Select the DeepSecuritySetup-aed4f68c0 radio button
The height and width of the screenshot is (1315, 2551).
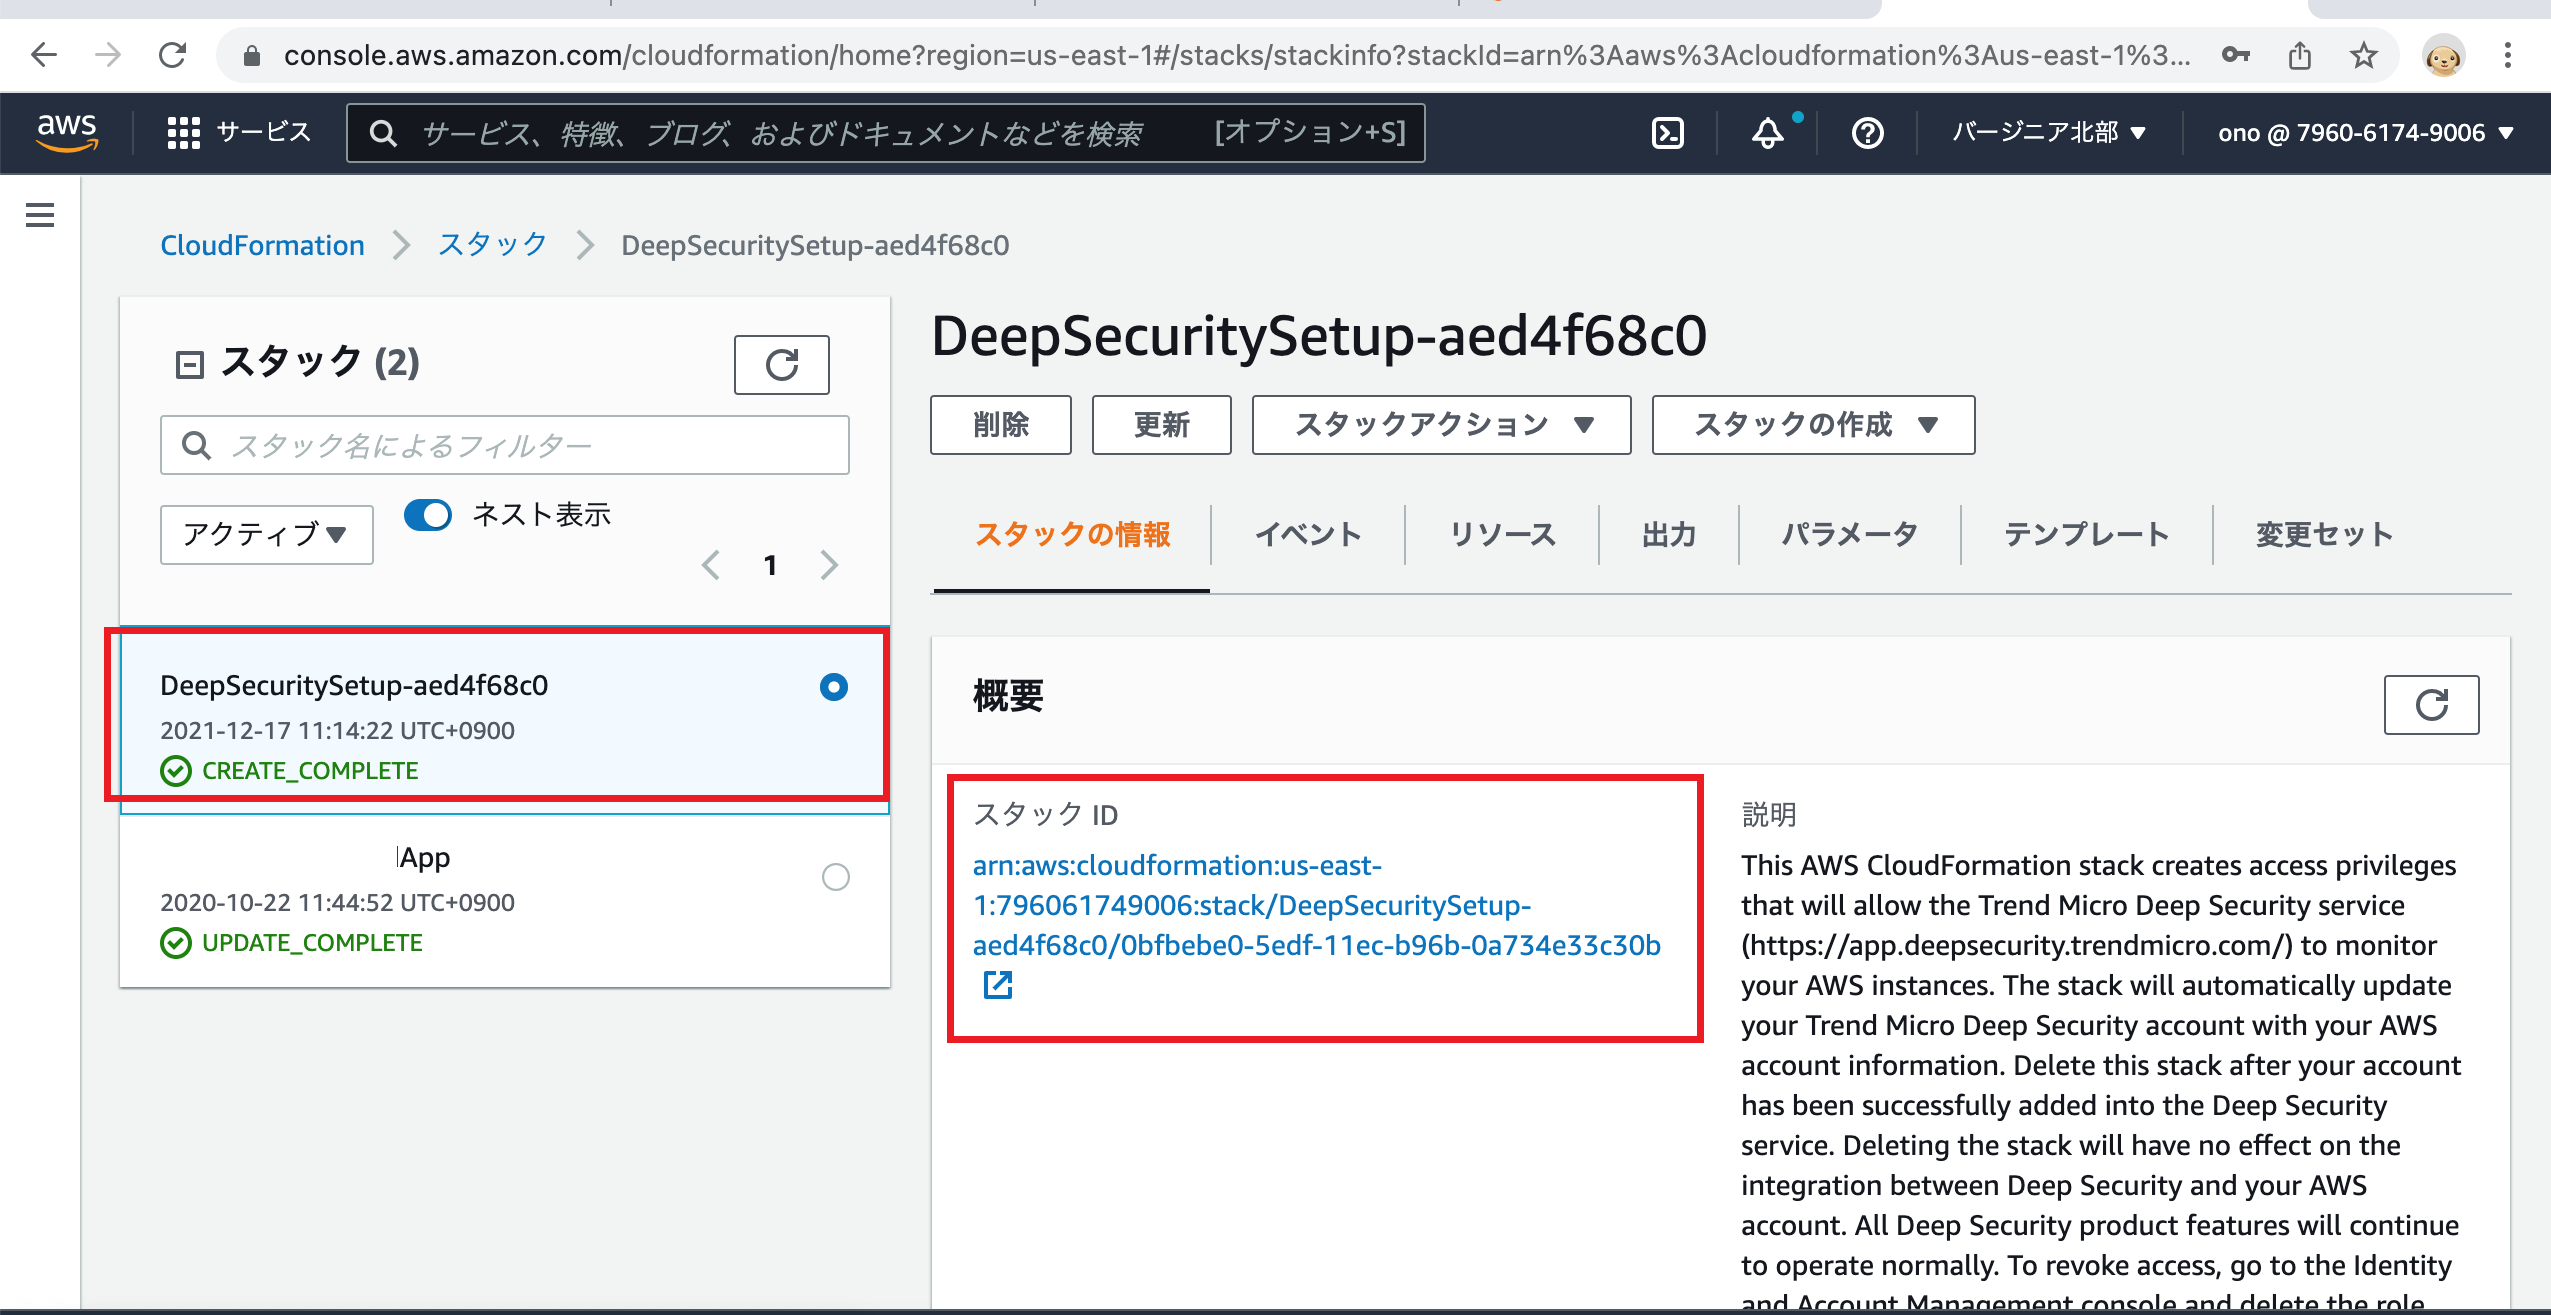833,687
